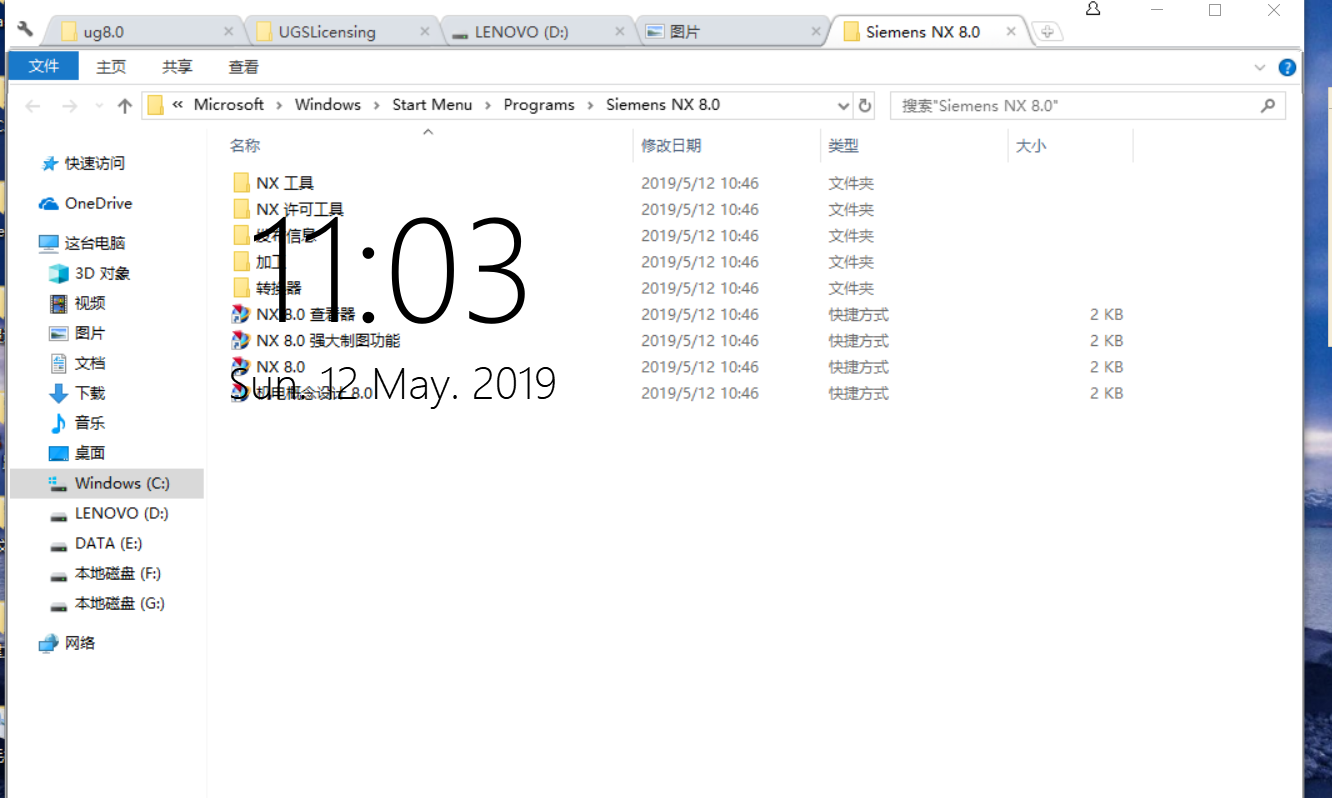Select the NX 8.0 查看器 shortcut
This screenshot has width=1332, height=798.
tap(305, 314)
